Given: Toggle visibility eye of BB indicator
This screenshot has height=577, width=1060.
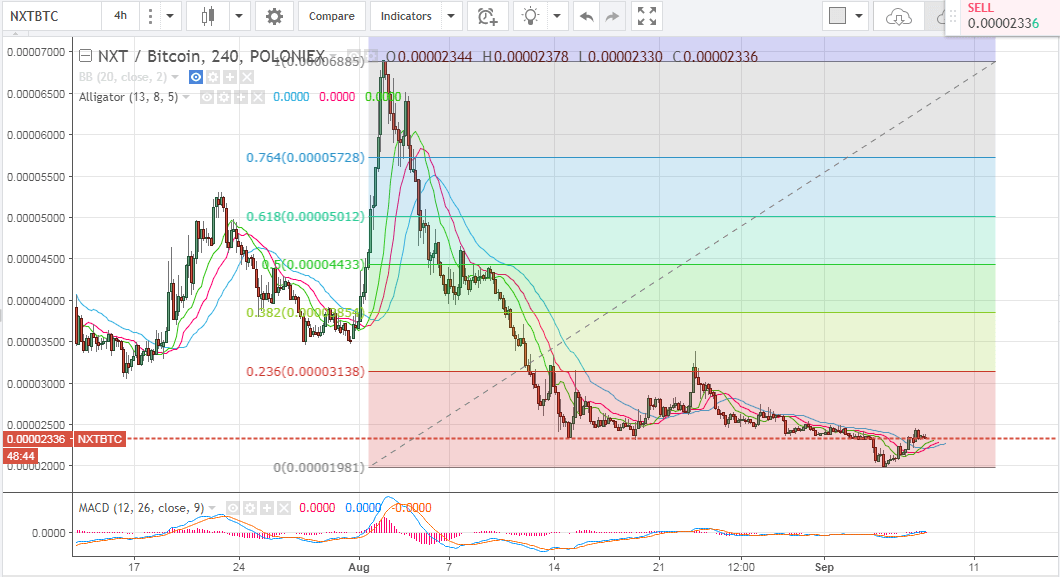Looking at the screenshot, I should 195,77.
